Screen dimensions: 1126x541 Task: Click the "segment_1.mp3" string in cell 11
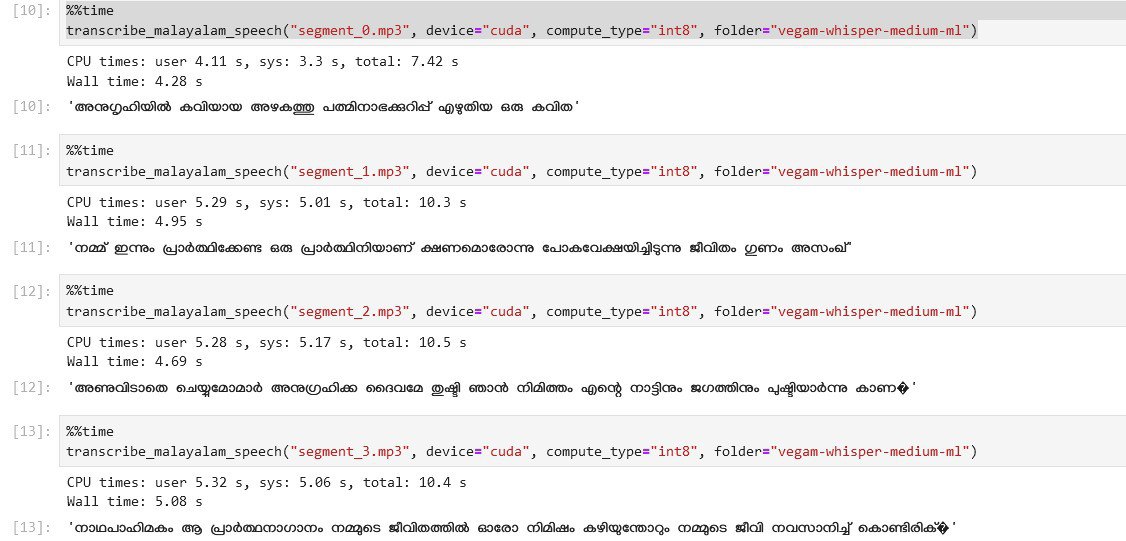click(x=349, y=171)
